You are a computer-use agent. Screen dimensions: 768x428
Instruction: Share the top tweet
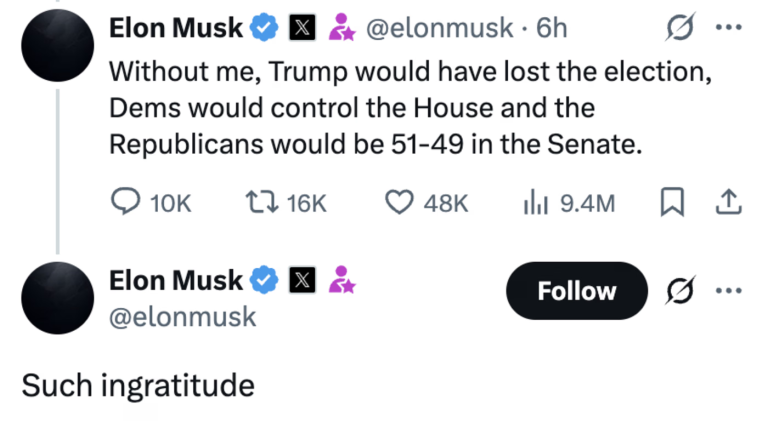pyautogui.click(x=729, y=203)
